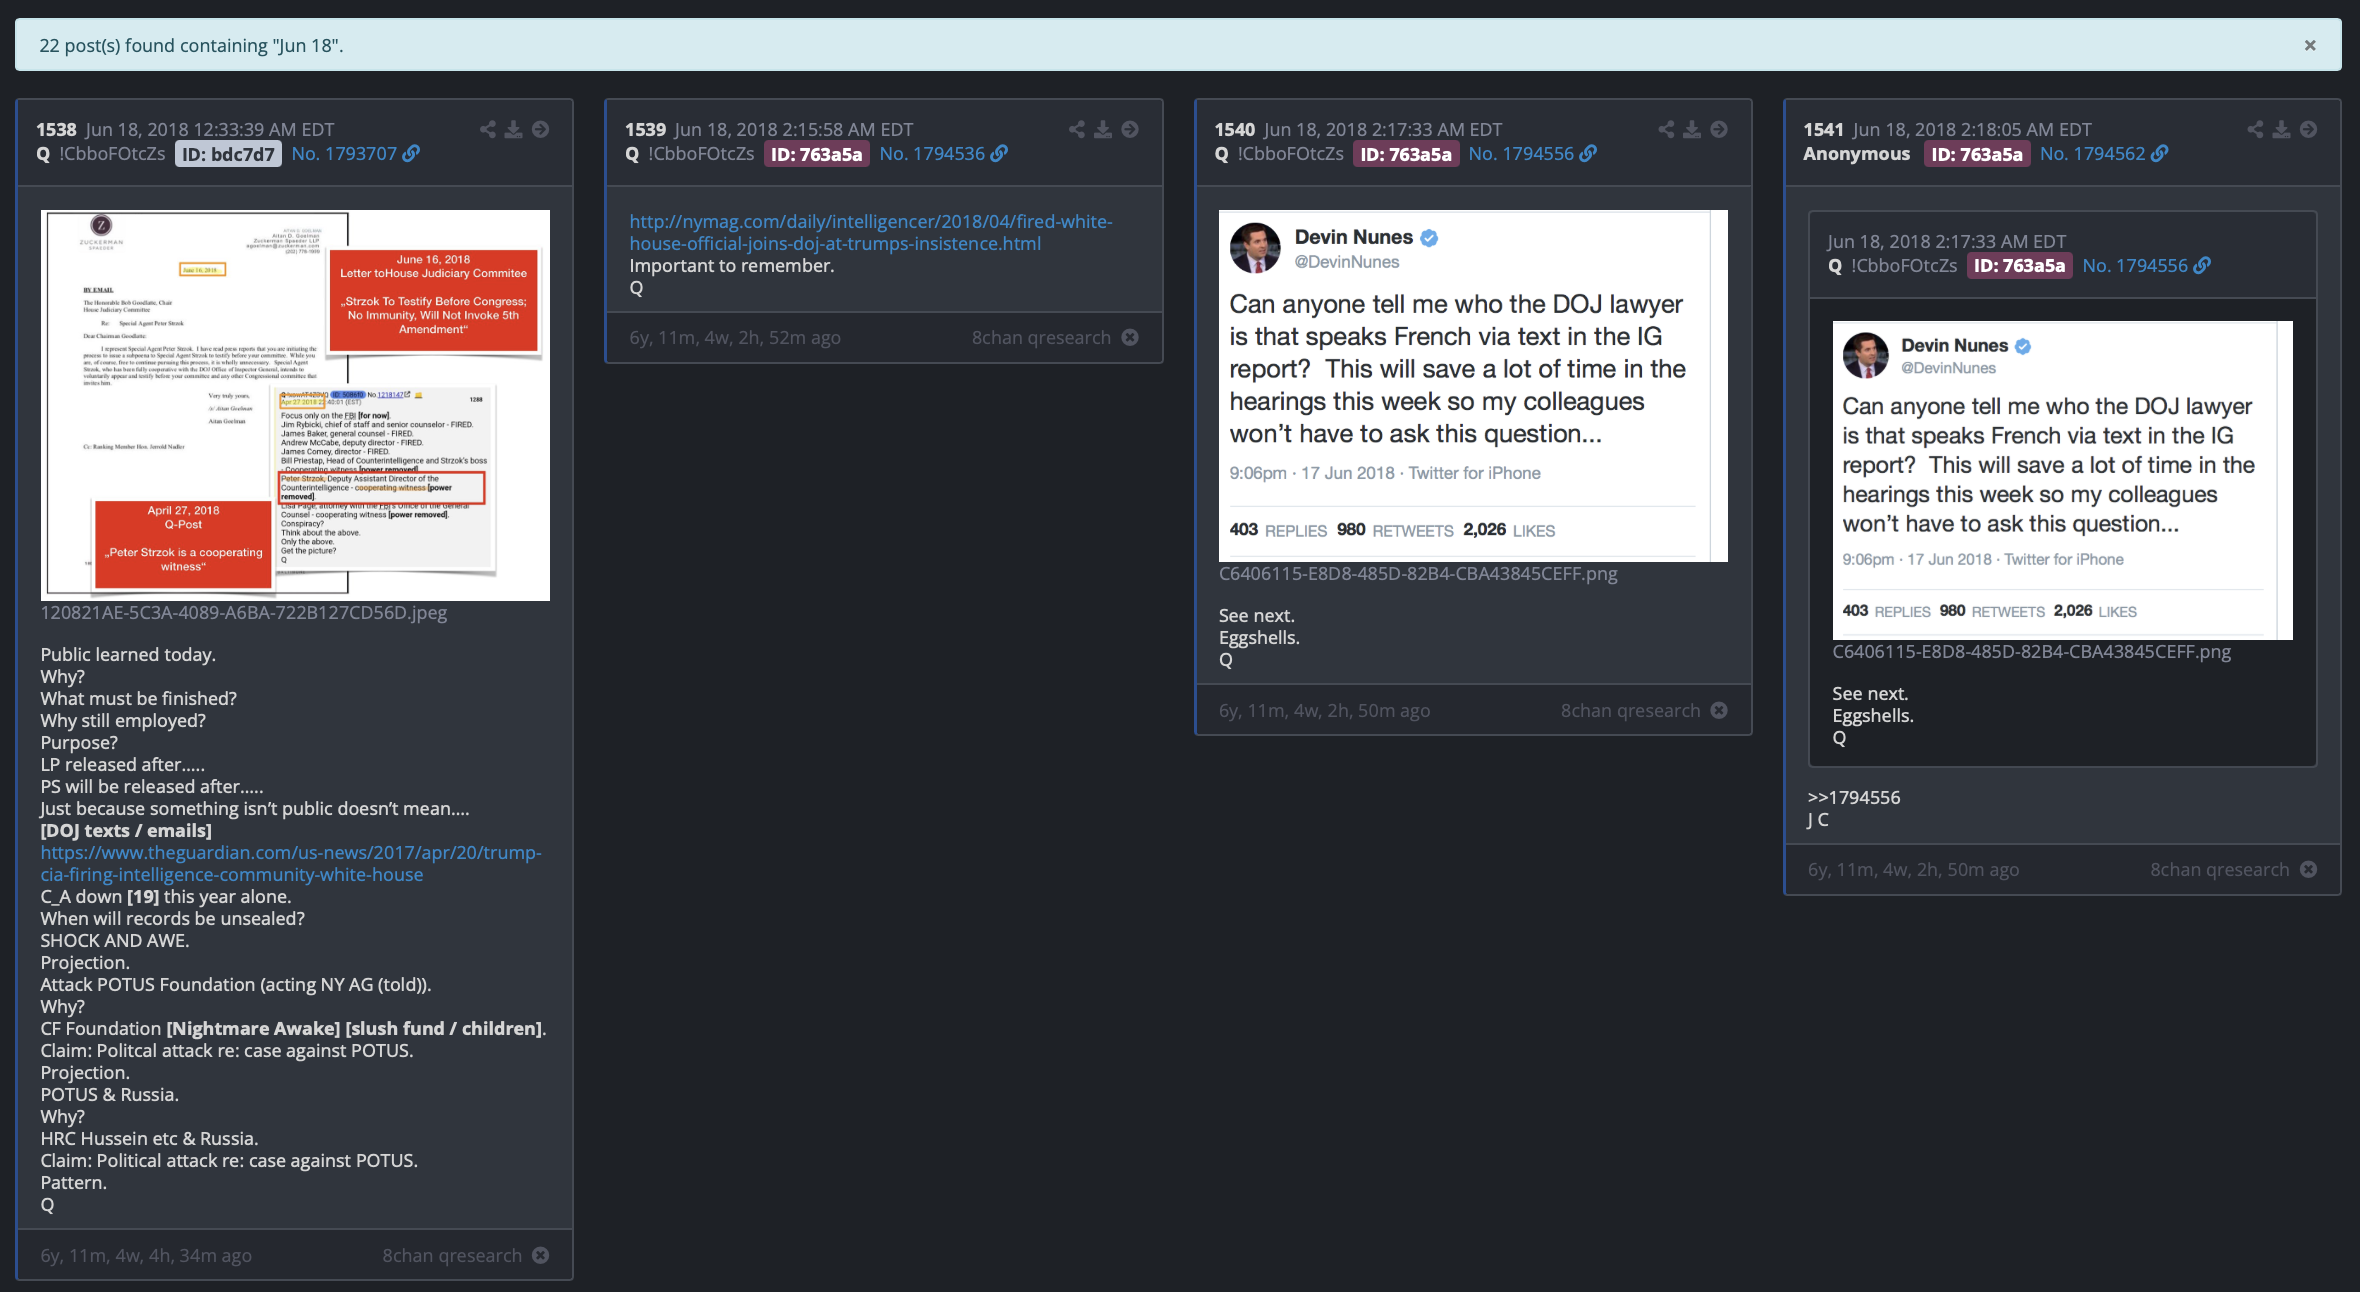
Task: Open Devin Nunes tweet image in post 1540
Action: [x=1473, y=385]
